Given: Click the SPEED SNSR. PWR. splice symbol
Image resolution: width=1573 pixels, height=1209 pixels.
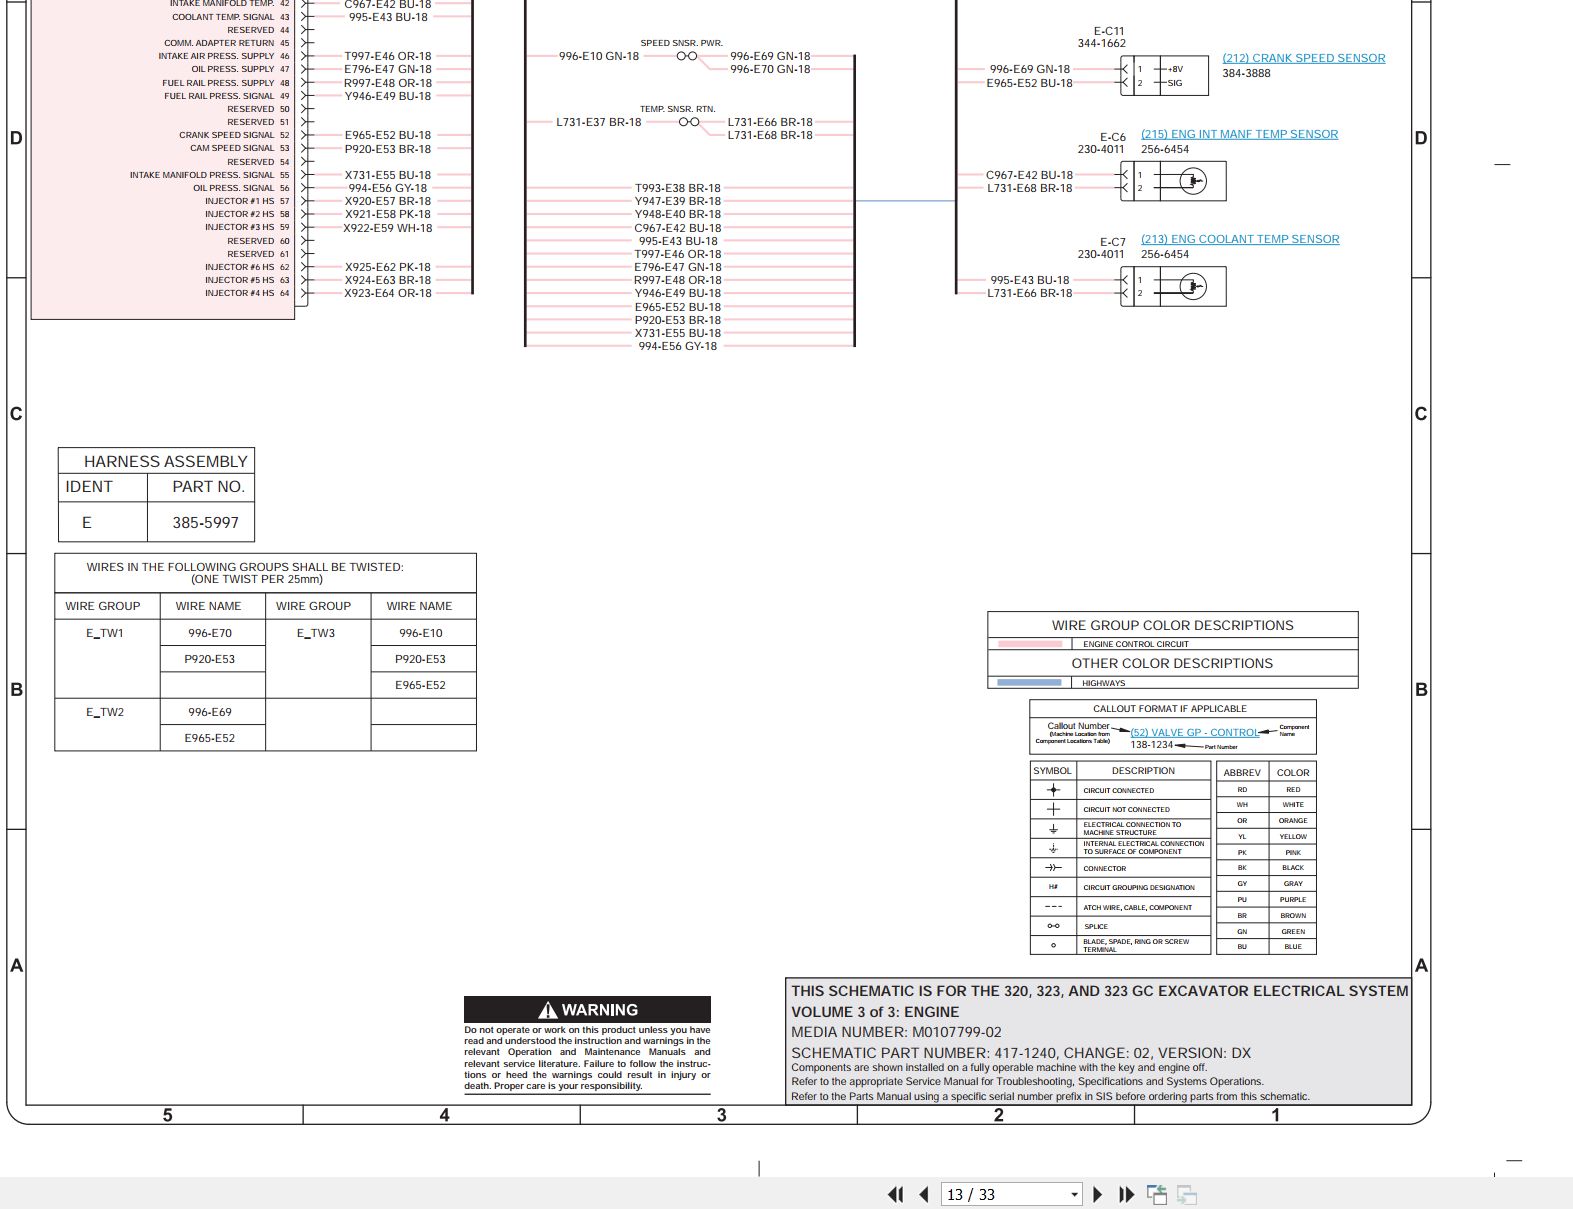Looking at the screenshot, I should 687,56.
